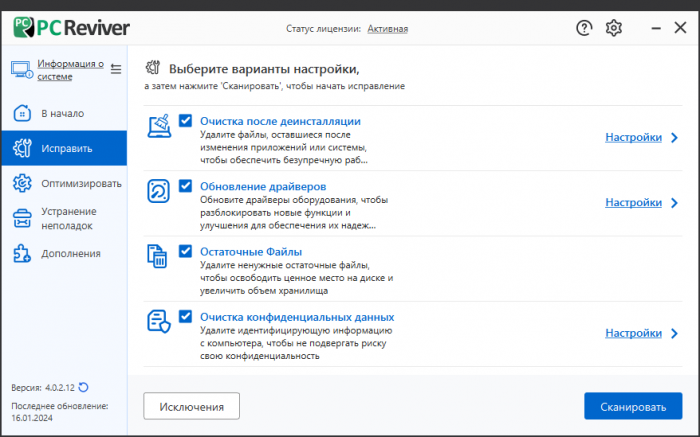700x437 pixels.
Task: Uncheck Остаточные Файлы checkbox
Action: tap(185, 251)
